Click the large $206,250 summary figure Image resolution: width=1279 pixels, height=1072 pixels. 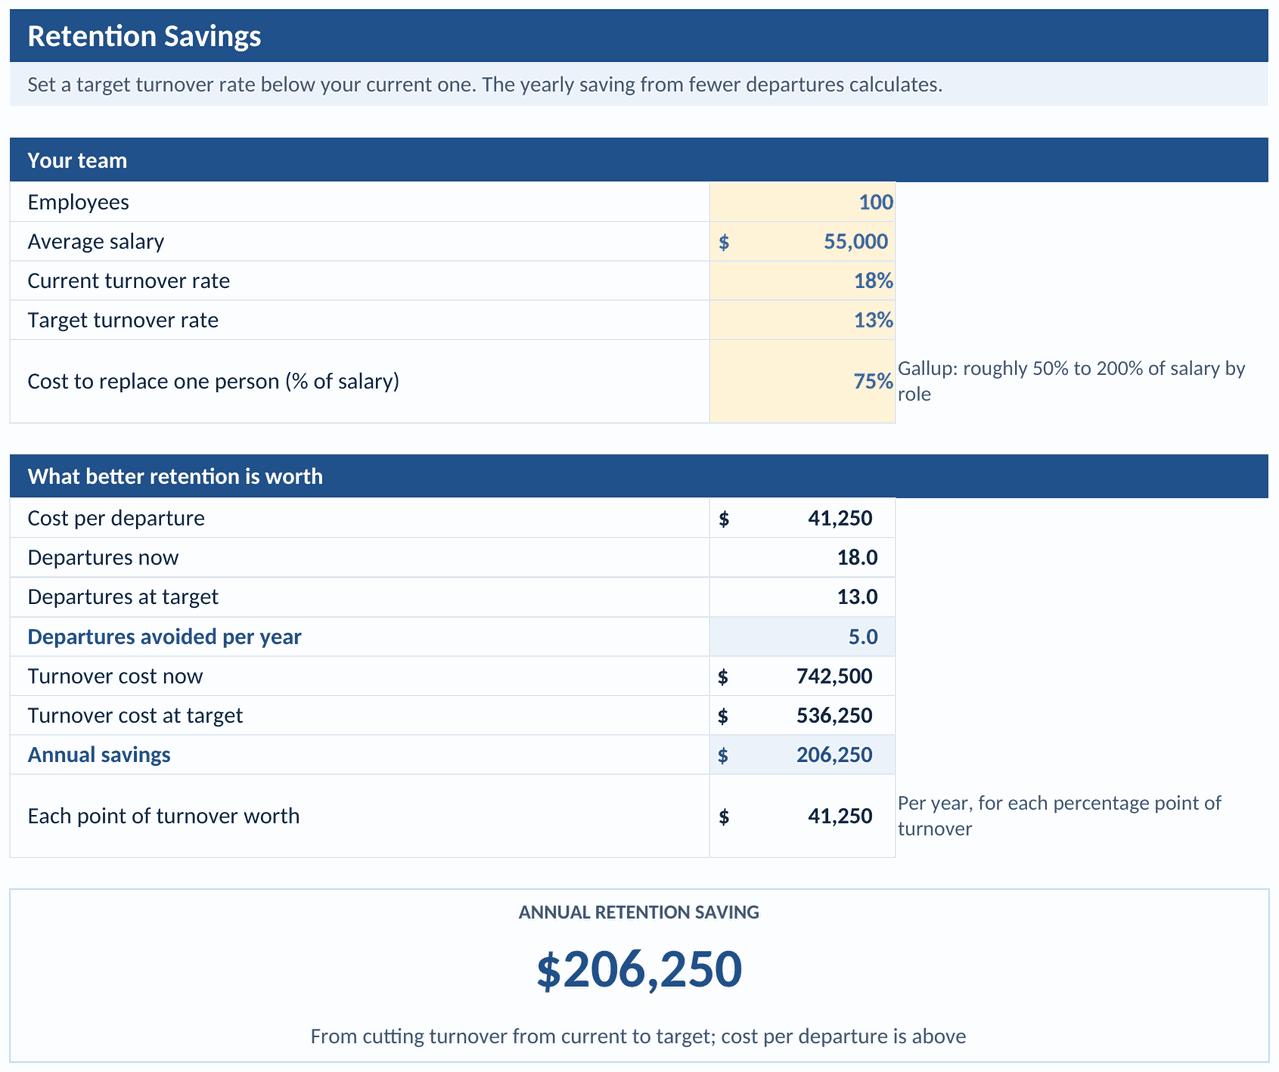(639, 970)
